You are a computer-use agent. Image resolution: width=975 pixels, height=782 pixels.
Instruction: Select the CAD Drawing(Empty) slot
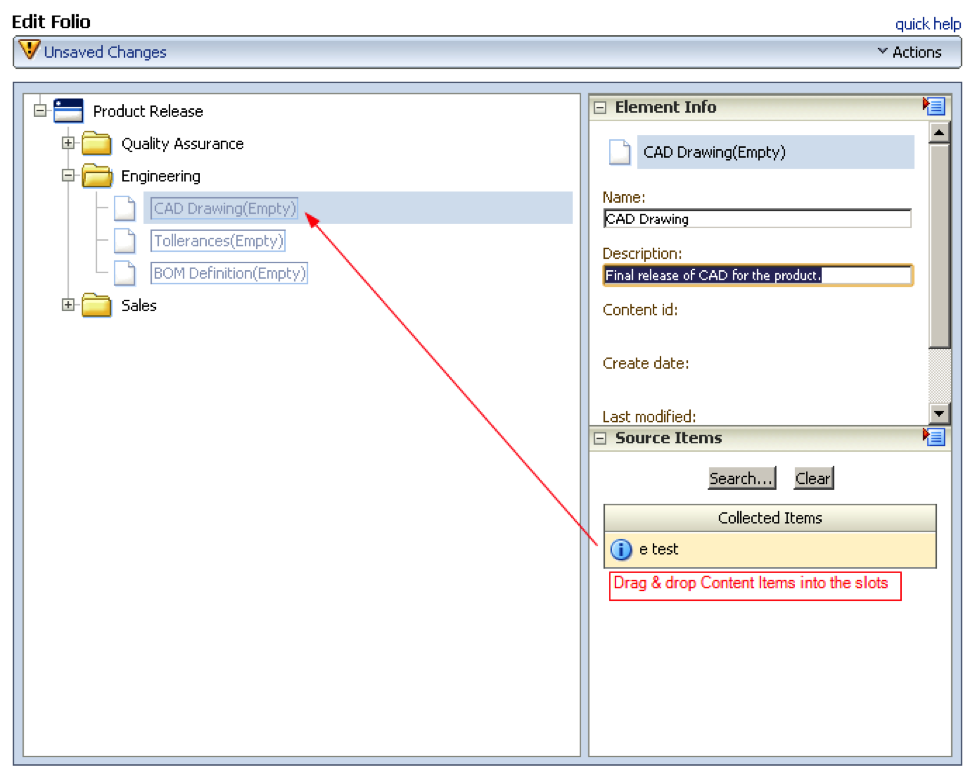pos(224,208)
